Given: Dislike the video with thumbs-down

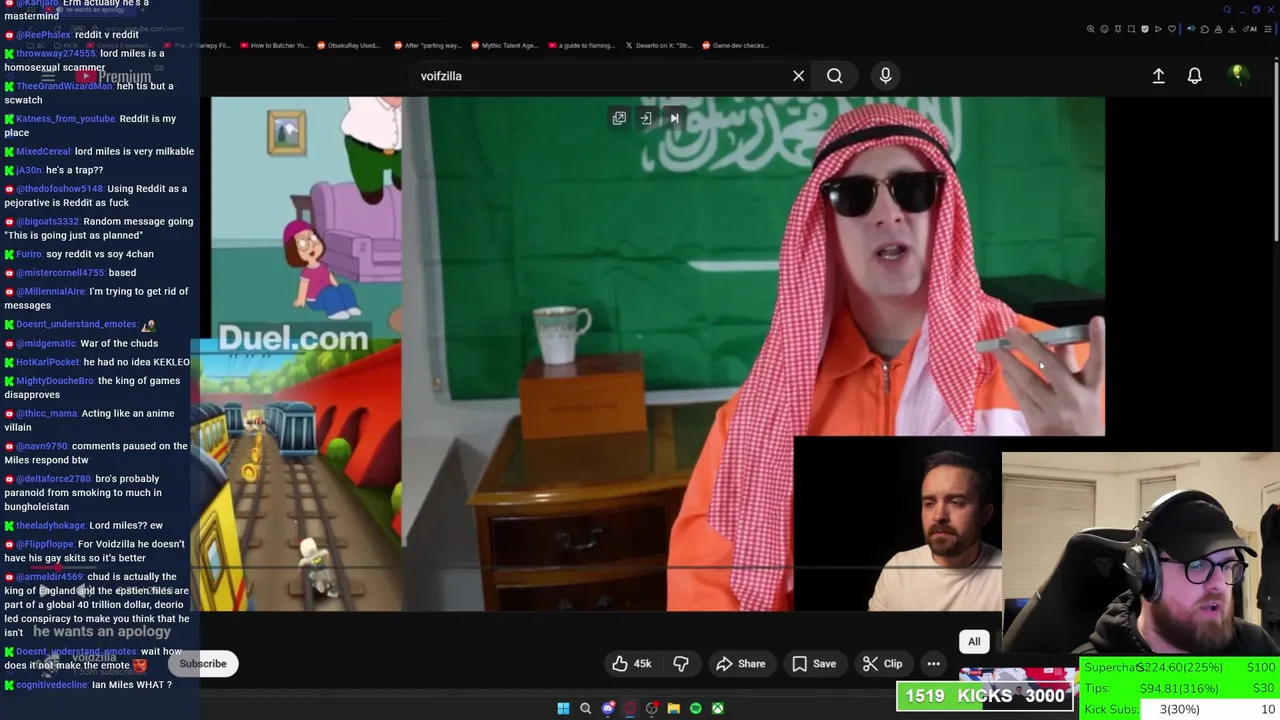Looking at the screenshot, I should click(x=681, y=664).
